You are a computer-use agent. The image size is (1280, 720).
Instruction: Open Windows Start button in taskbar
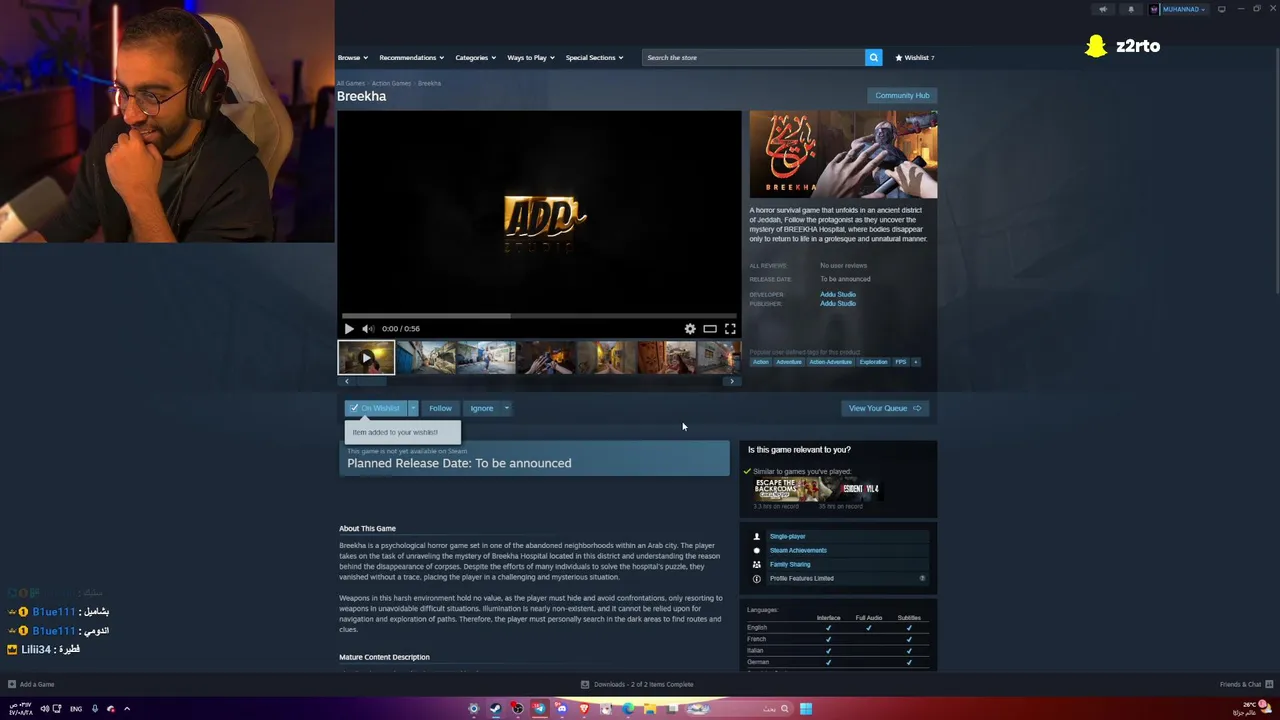point(806,709)
